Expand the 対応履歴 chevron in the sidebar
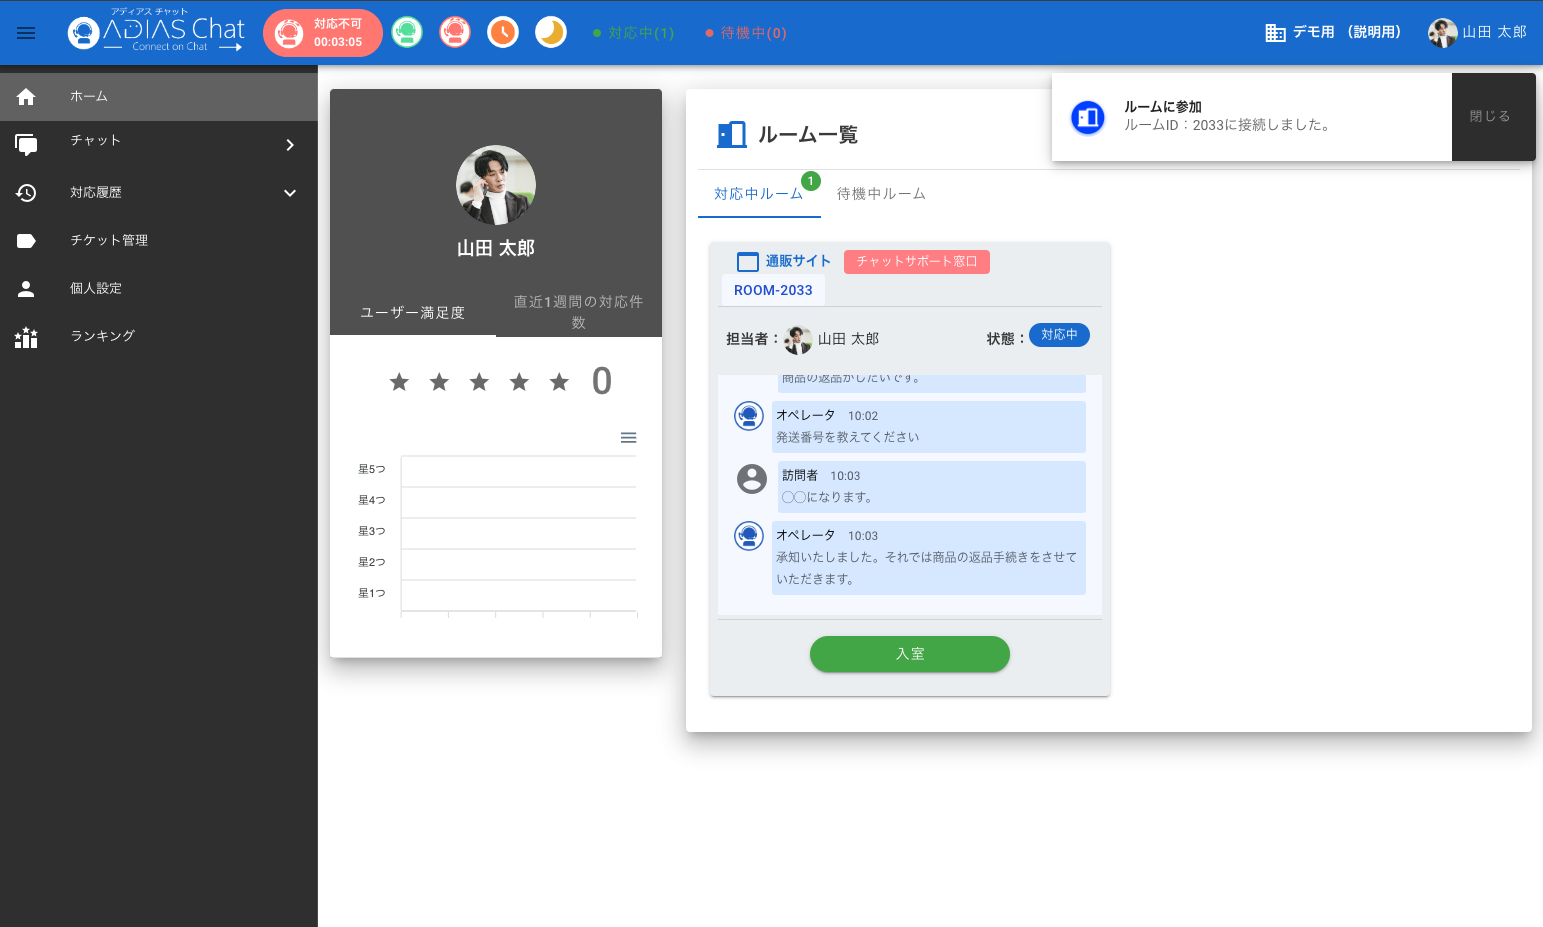The image size is (1543, 927). (x=290, y=193)
